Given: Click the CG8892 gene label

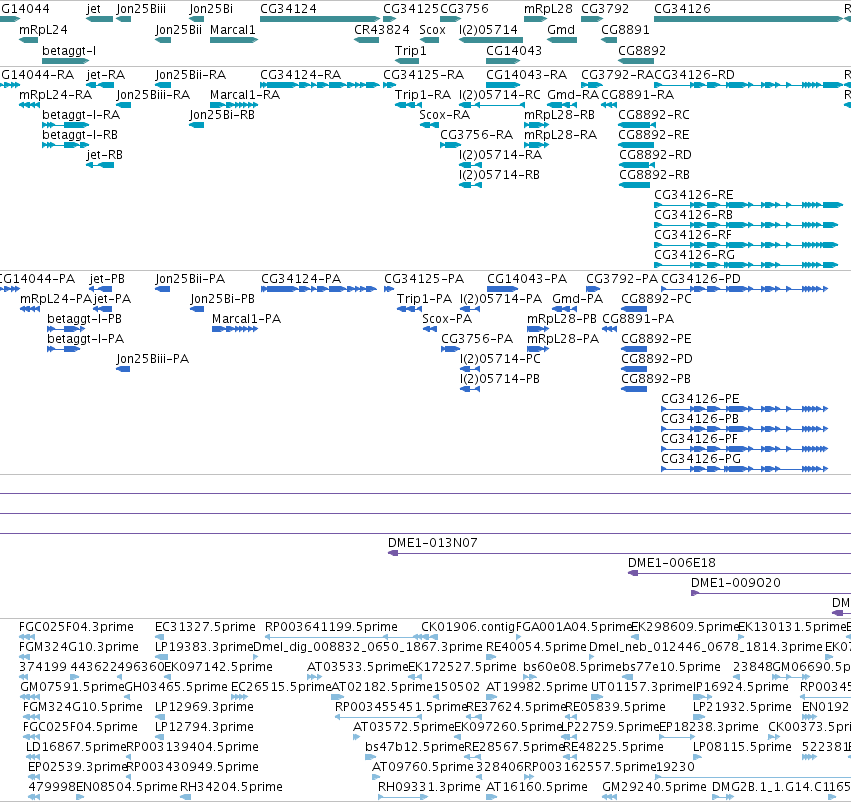Looking at the screenshot, I should [x=642, y=50].
